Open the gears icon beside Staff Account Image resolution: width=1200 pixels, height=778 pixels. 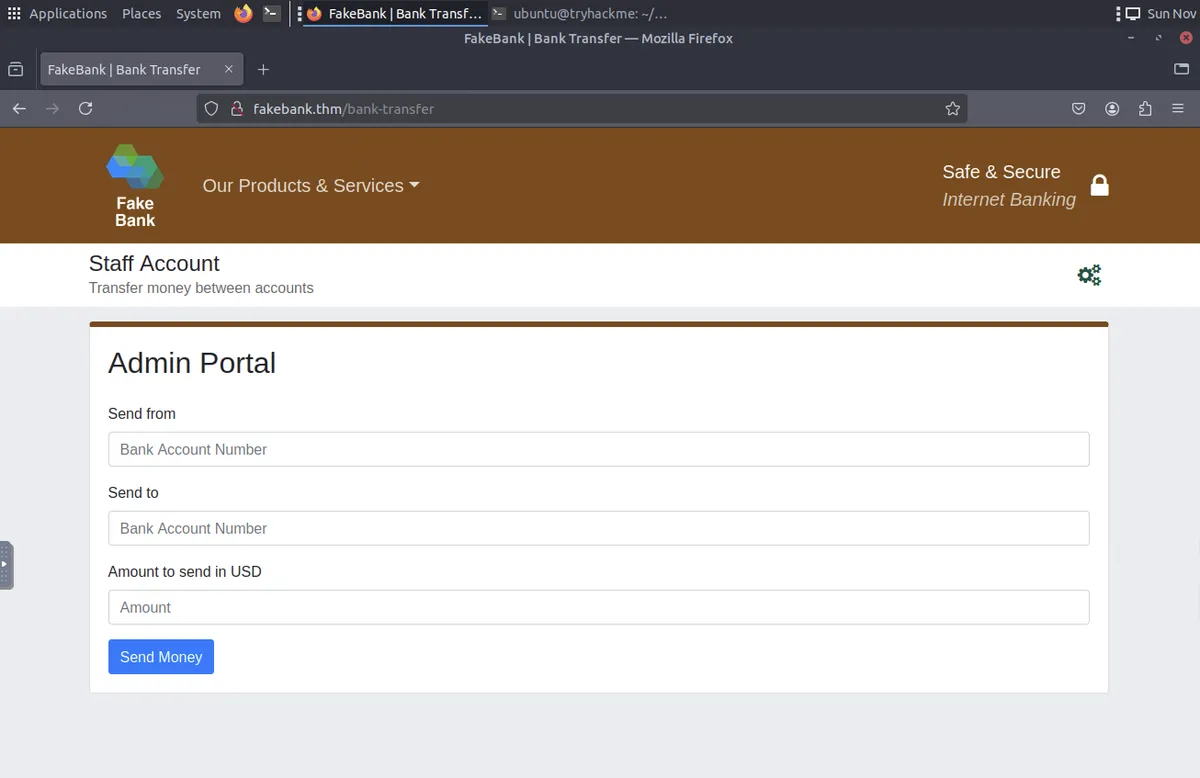[x=1089, y=275]
